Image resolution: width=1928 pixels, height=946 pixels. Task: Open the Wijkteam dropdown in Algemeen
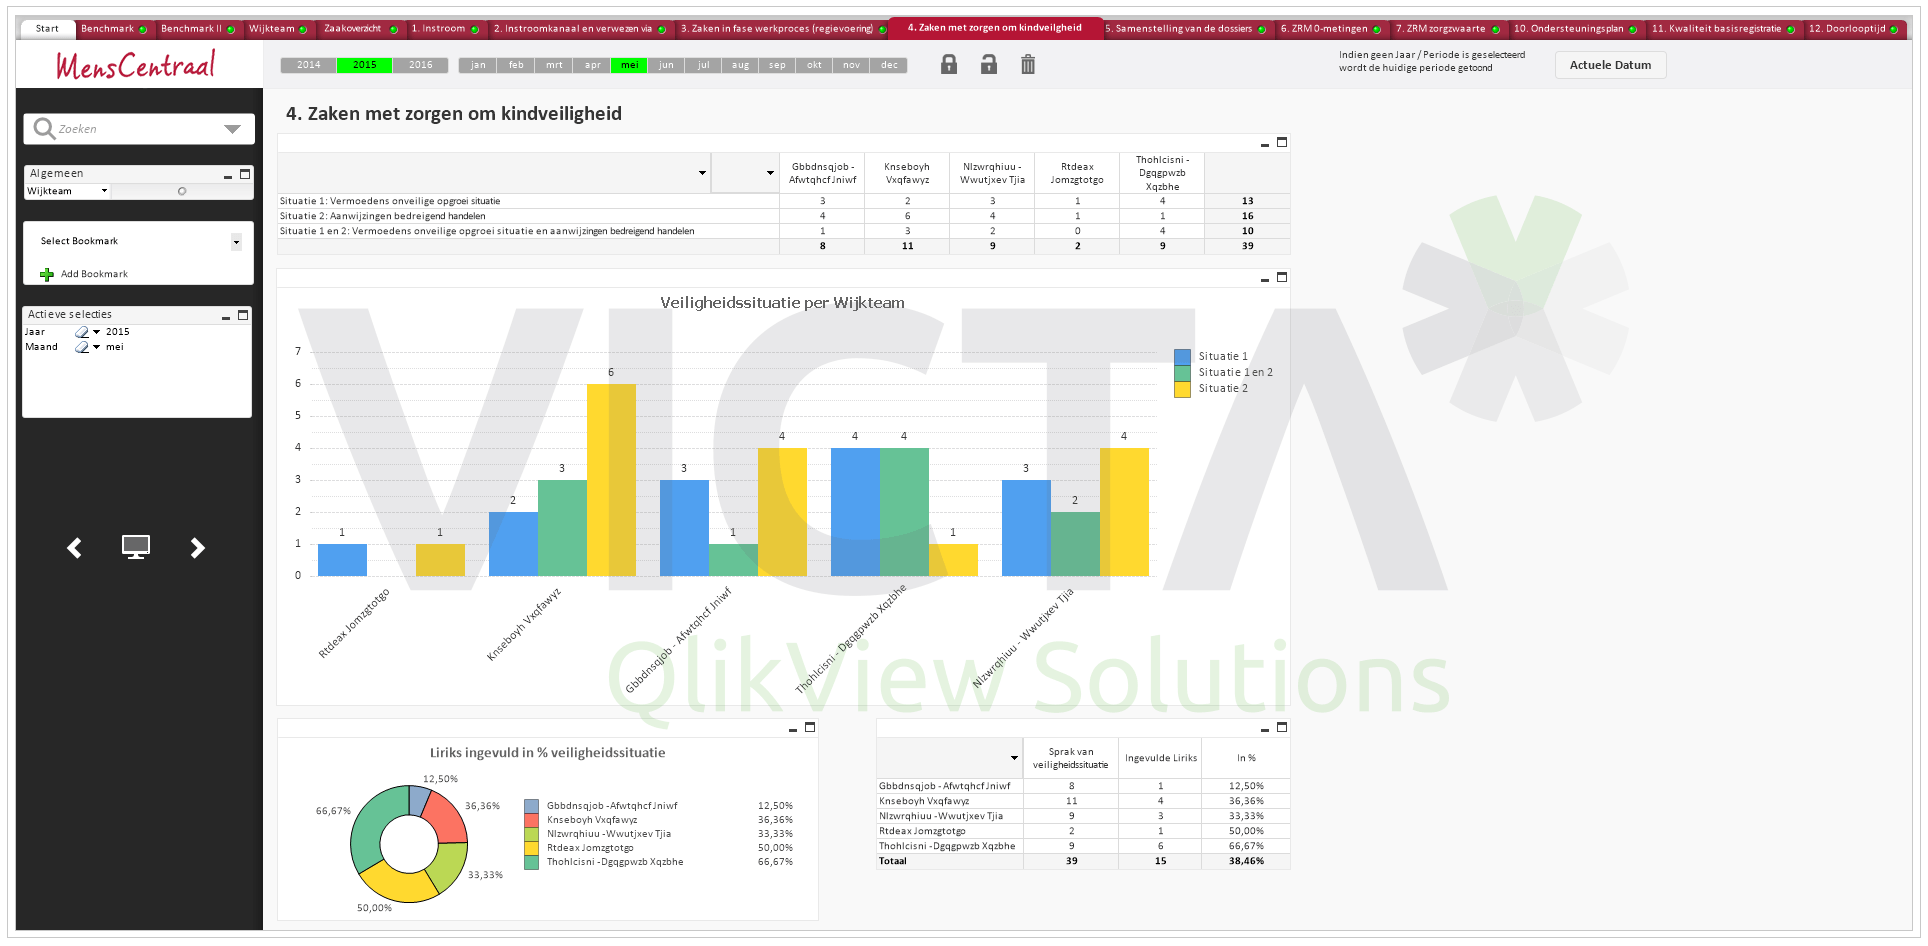(x=104, y=191)
